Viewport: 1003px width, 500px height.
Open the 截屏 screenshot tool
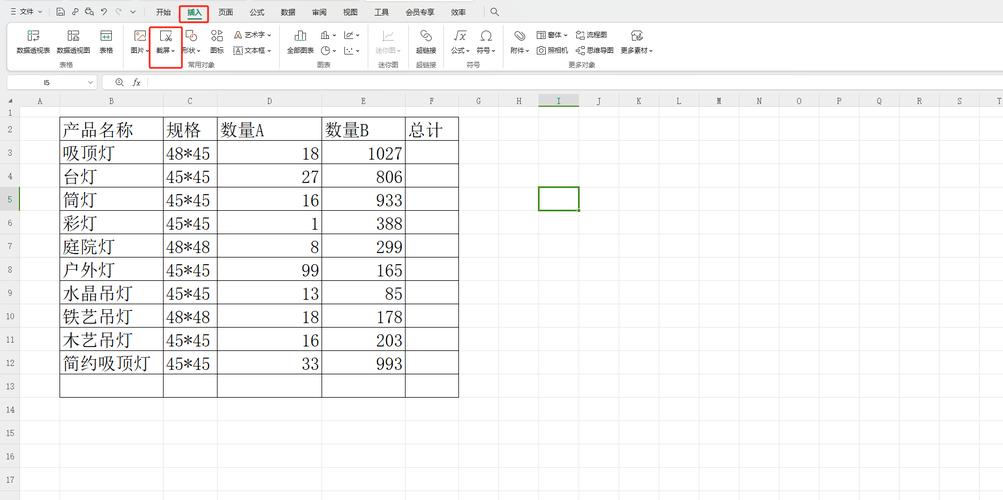point(165,41)
